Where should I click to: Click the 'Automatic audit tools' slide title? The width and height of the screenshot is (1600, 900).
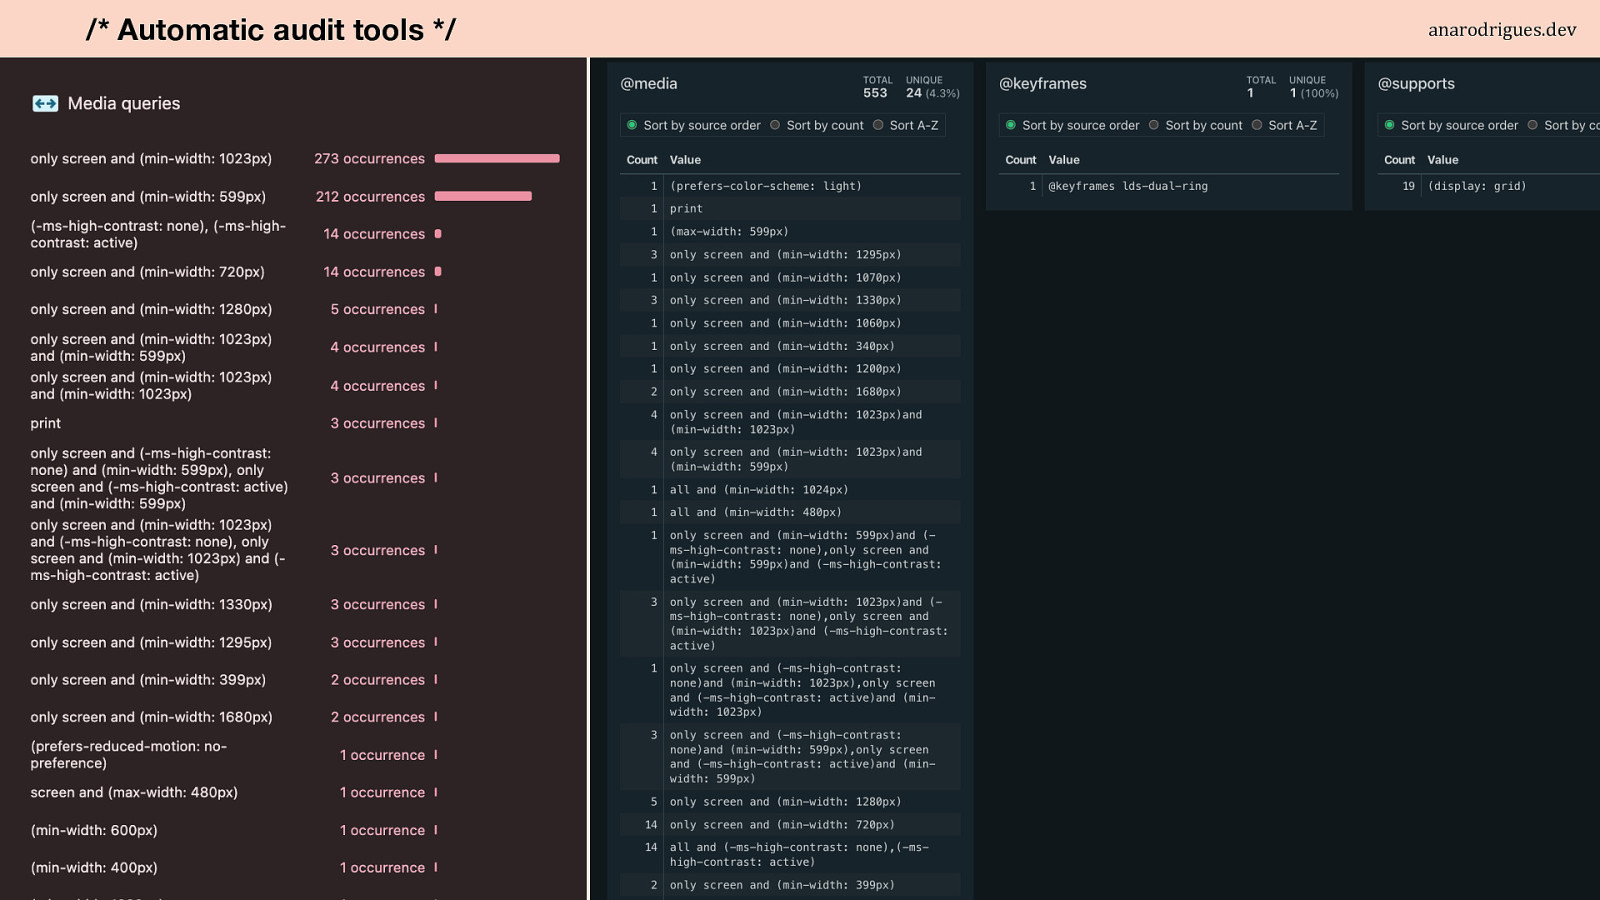click(271, 30)
